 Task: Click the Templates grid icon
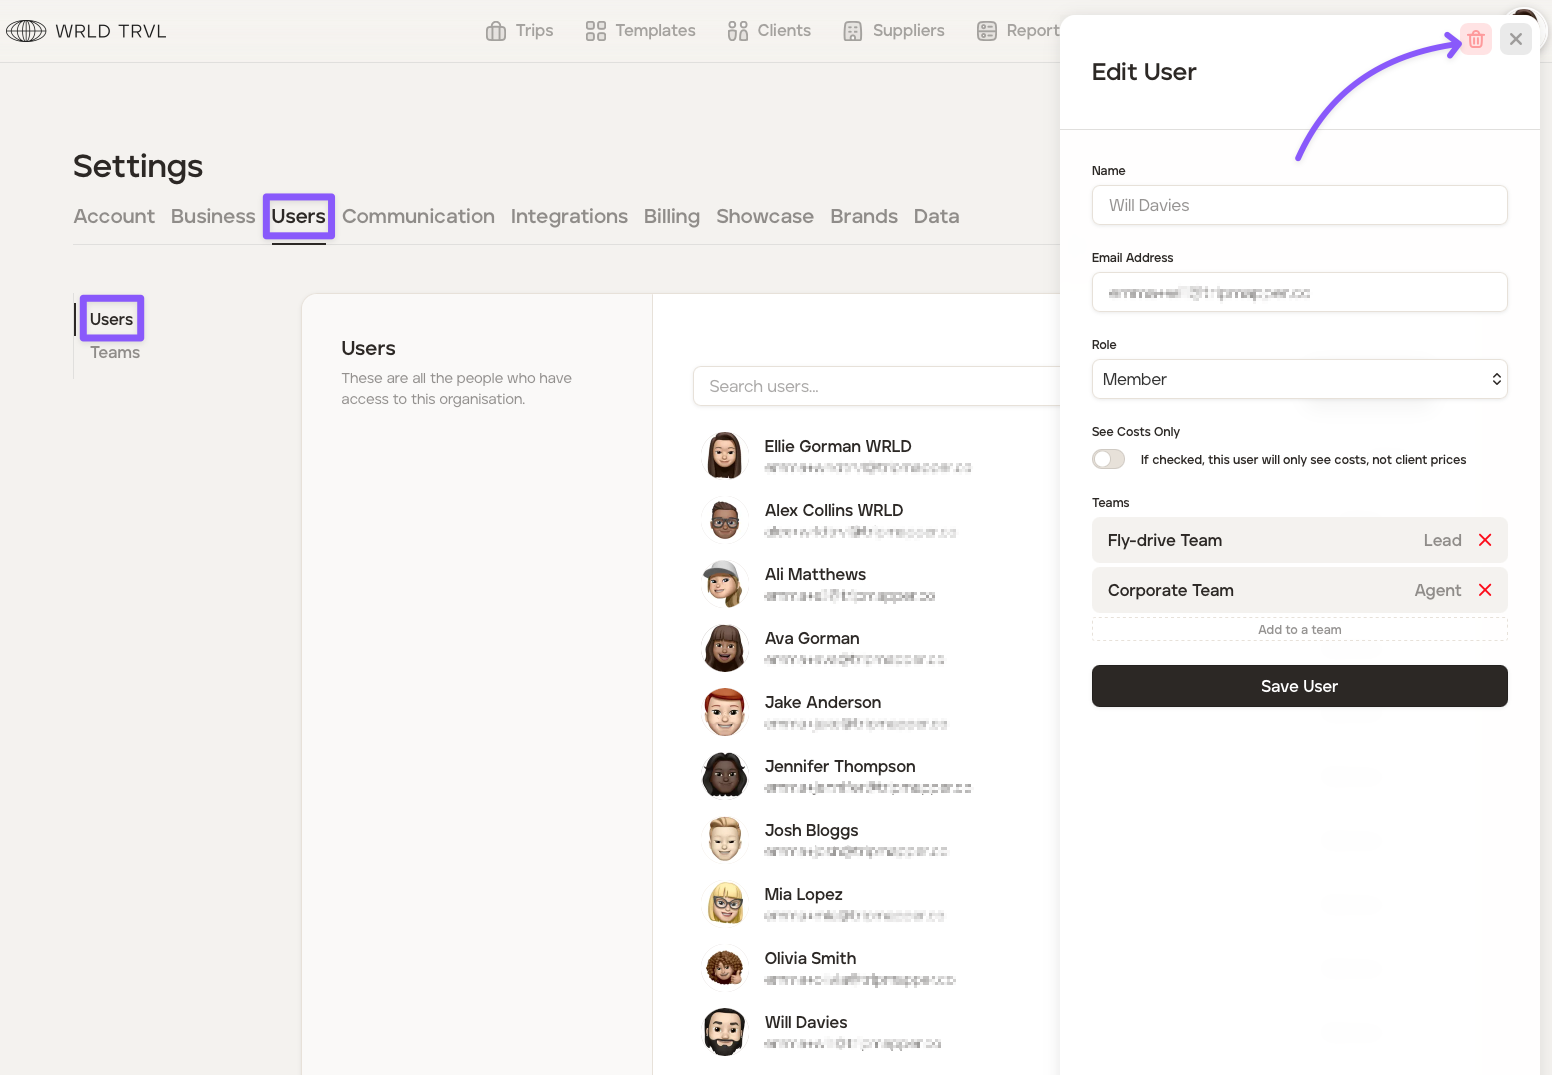point(595,31)
